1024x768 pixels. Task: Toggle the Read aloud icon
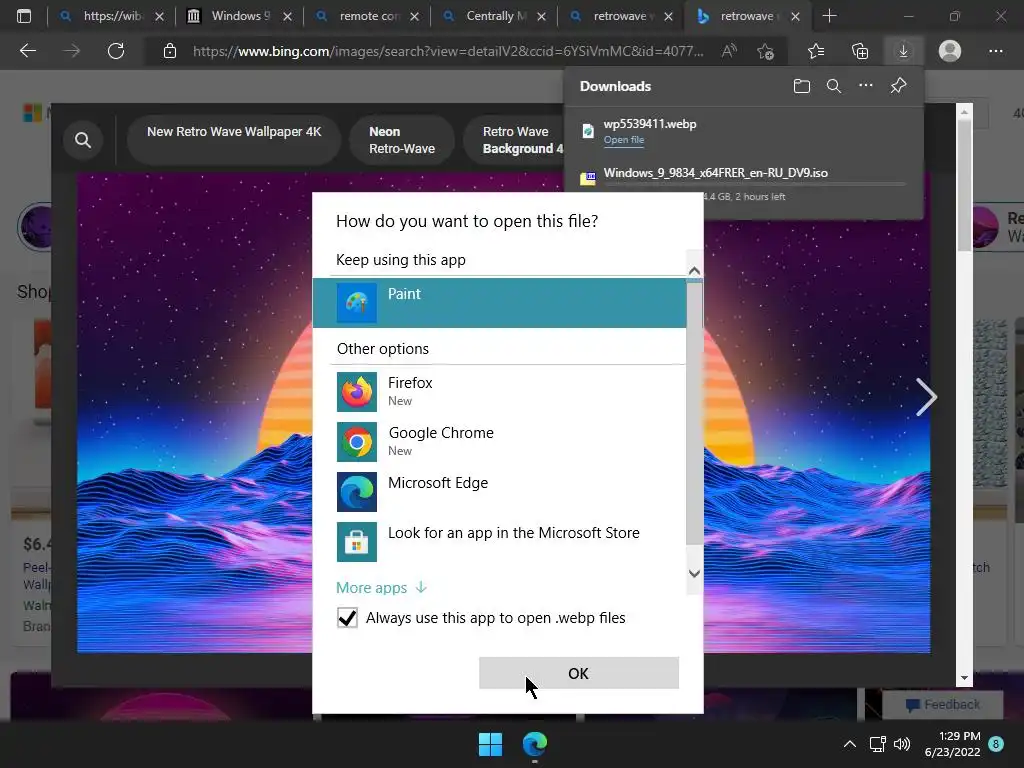[x=729, y=51]
